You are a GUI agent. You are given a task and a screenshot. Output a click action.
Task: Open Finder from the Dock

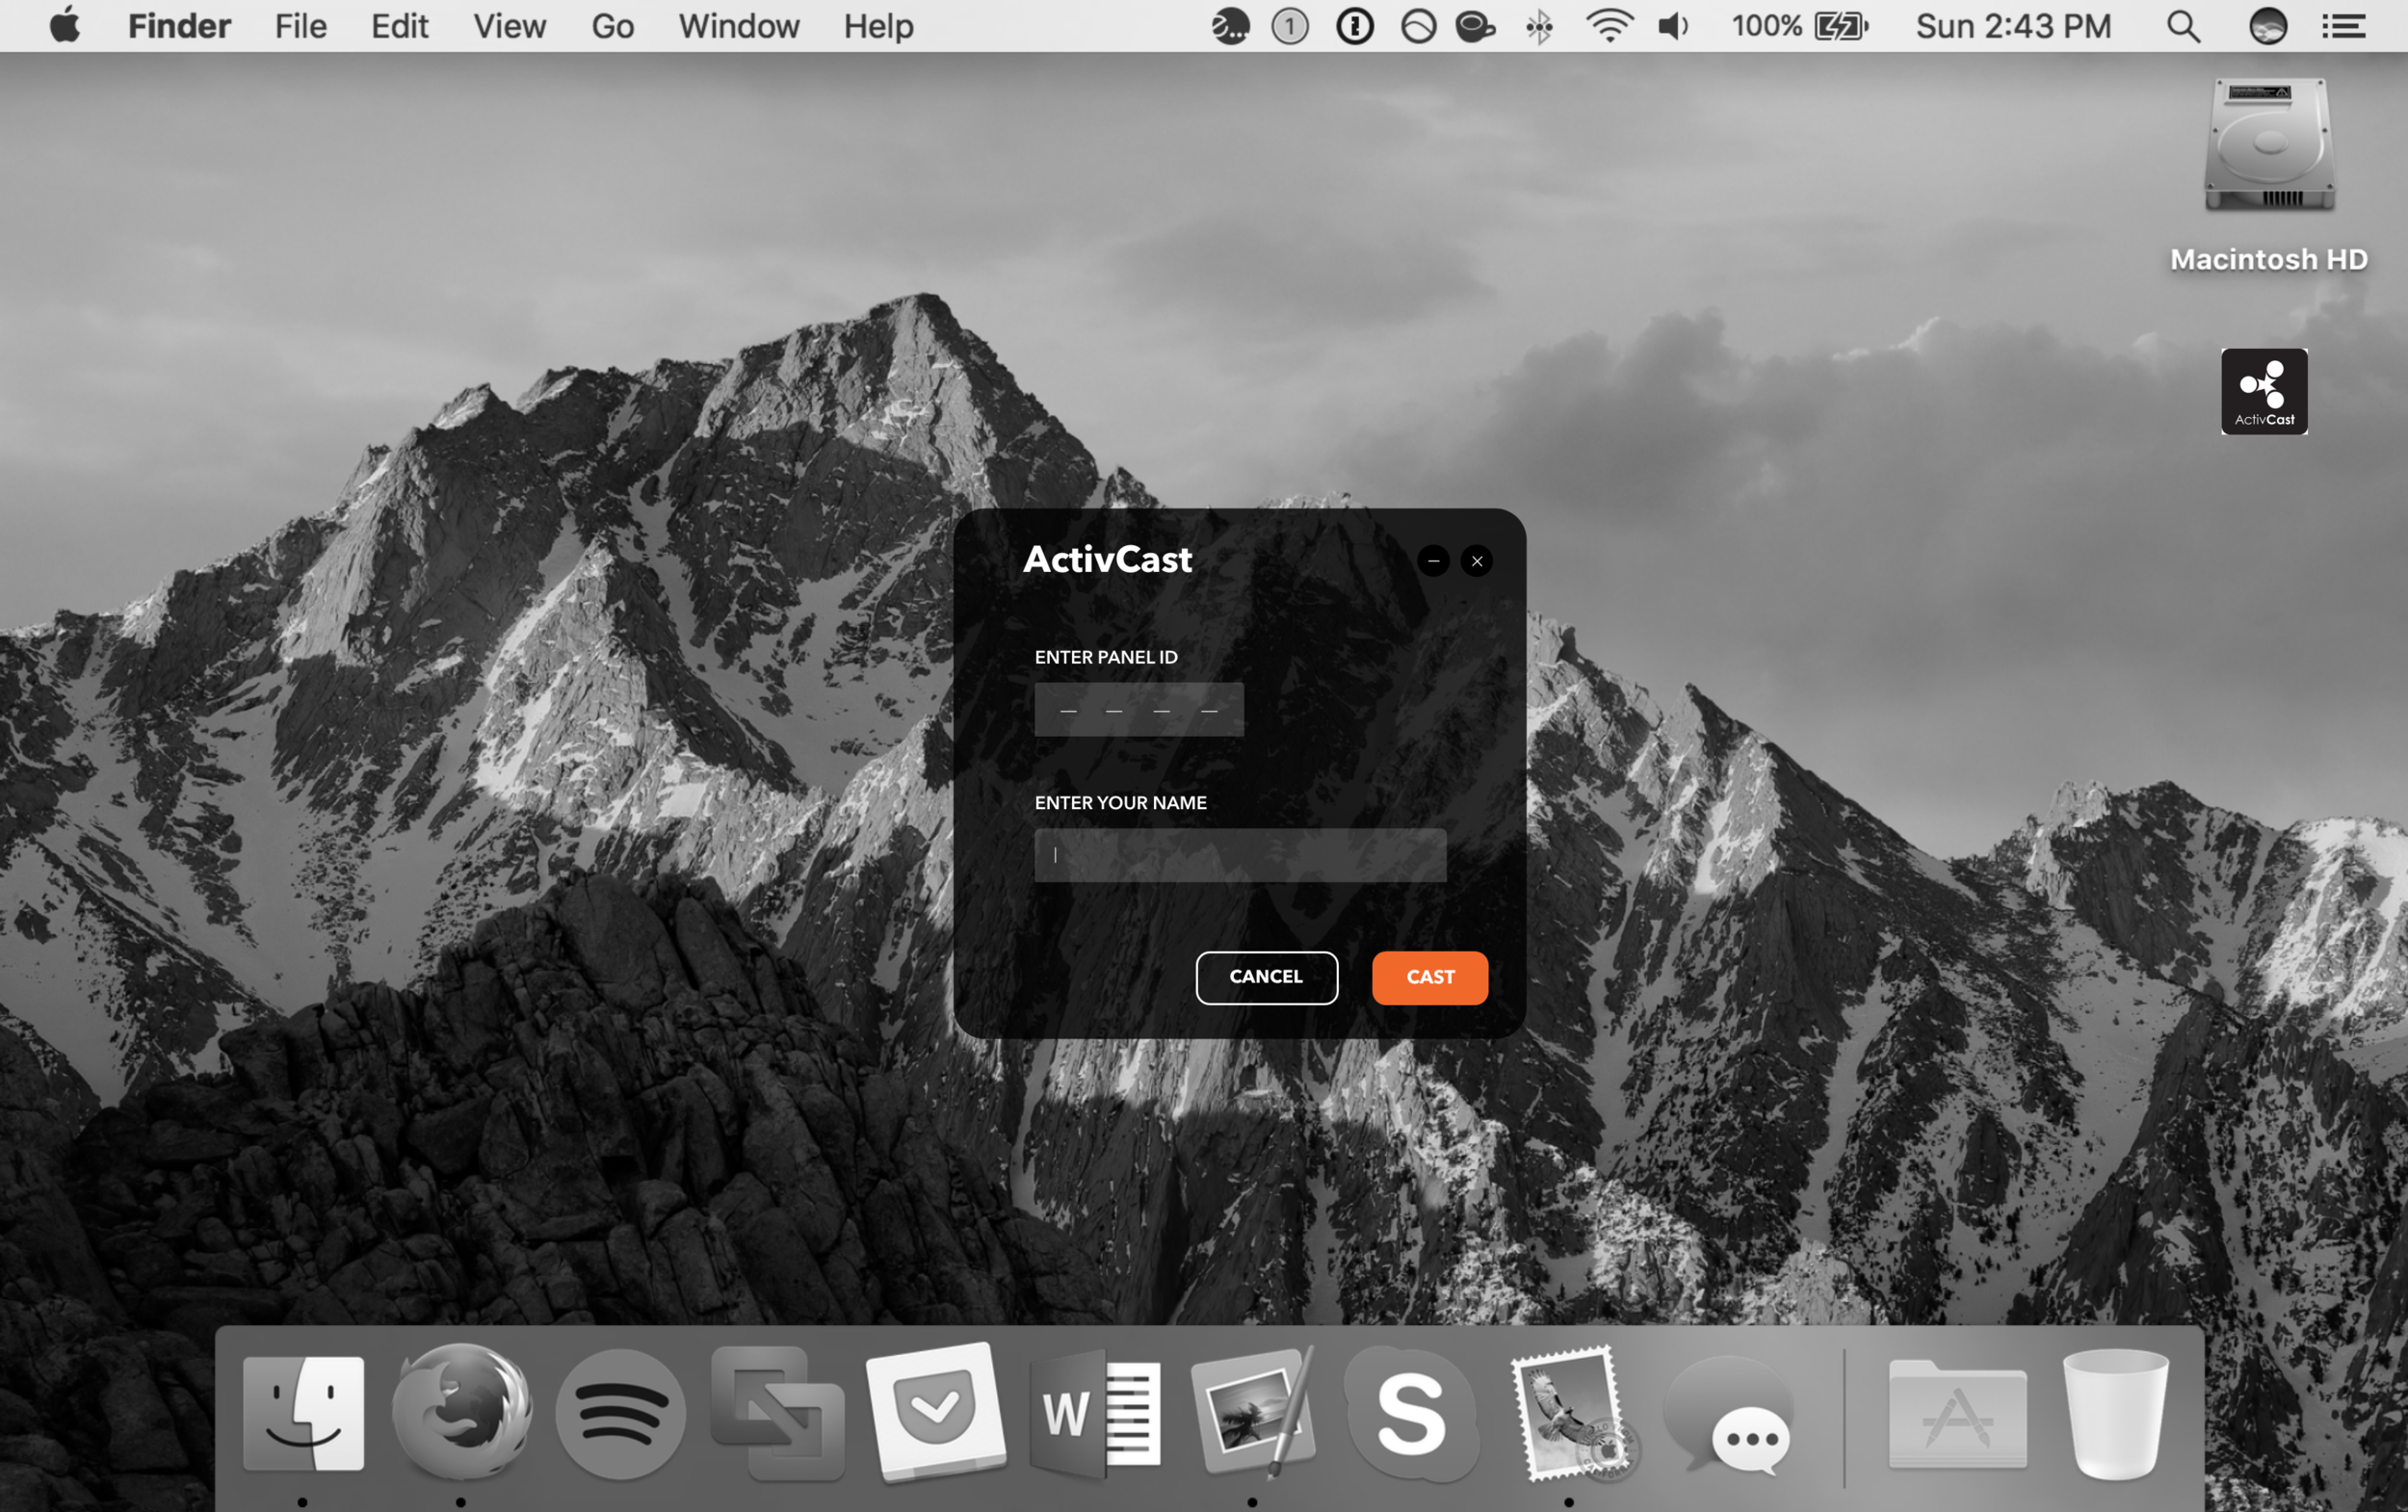(303, 1412)
